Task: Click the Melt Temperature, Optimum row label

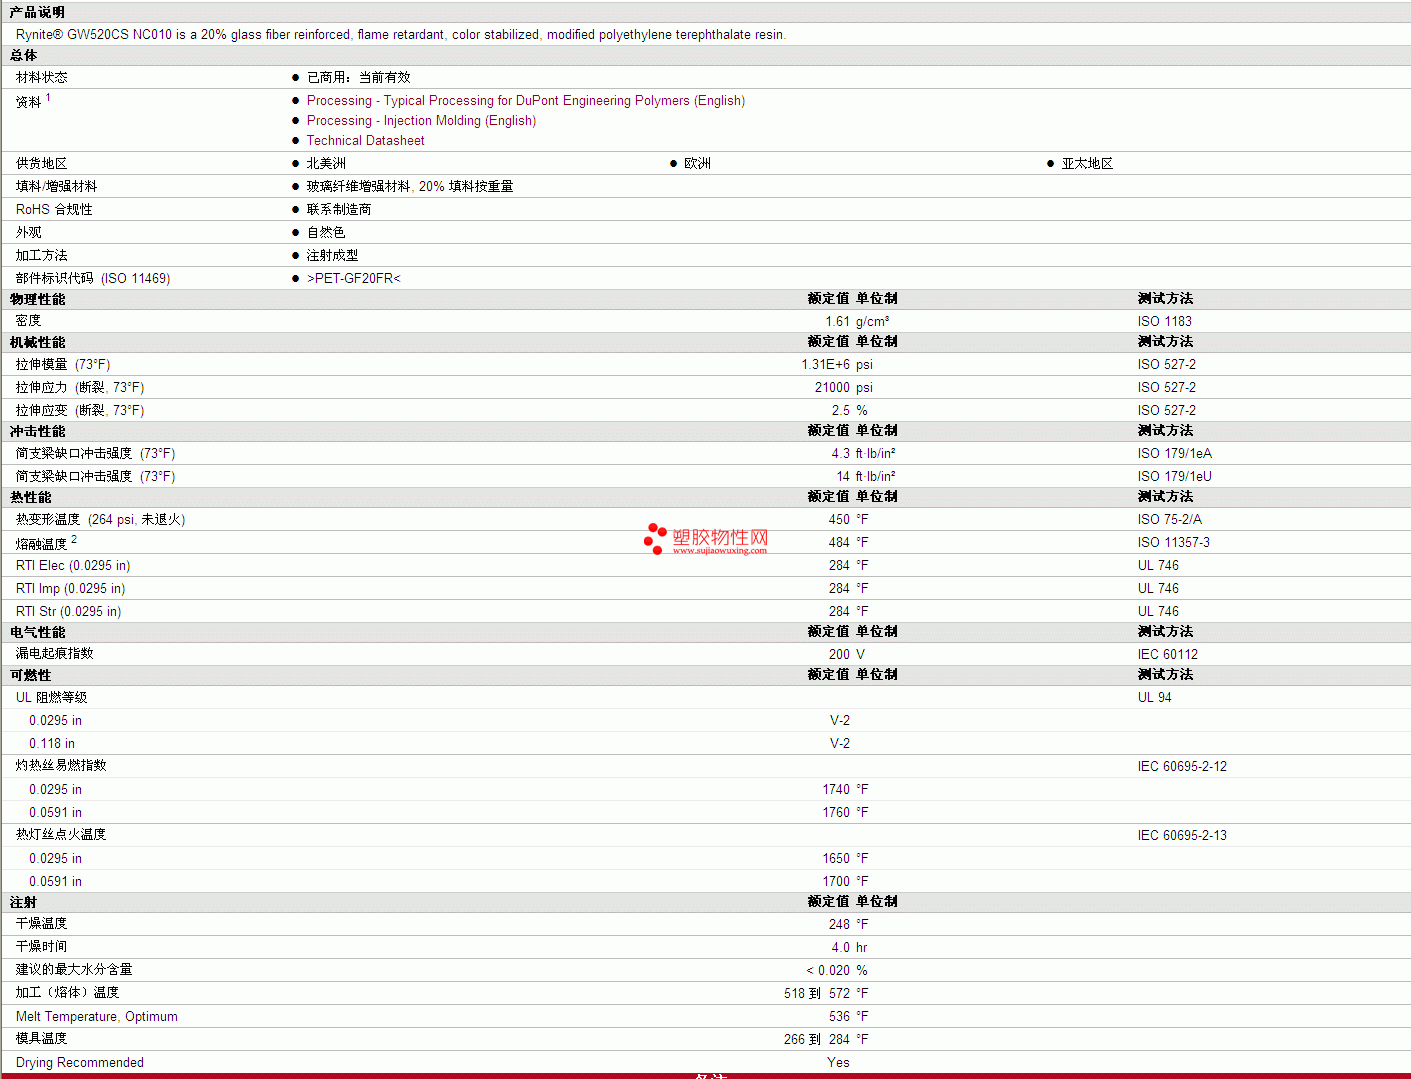Action: coord(96,1017)
